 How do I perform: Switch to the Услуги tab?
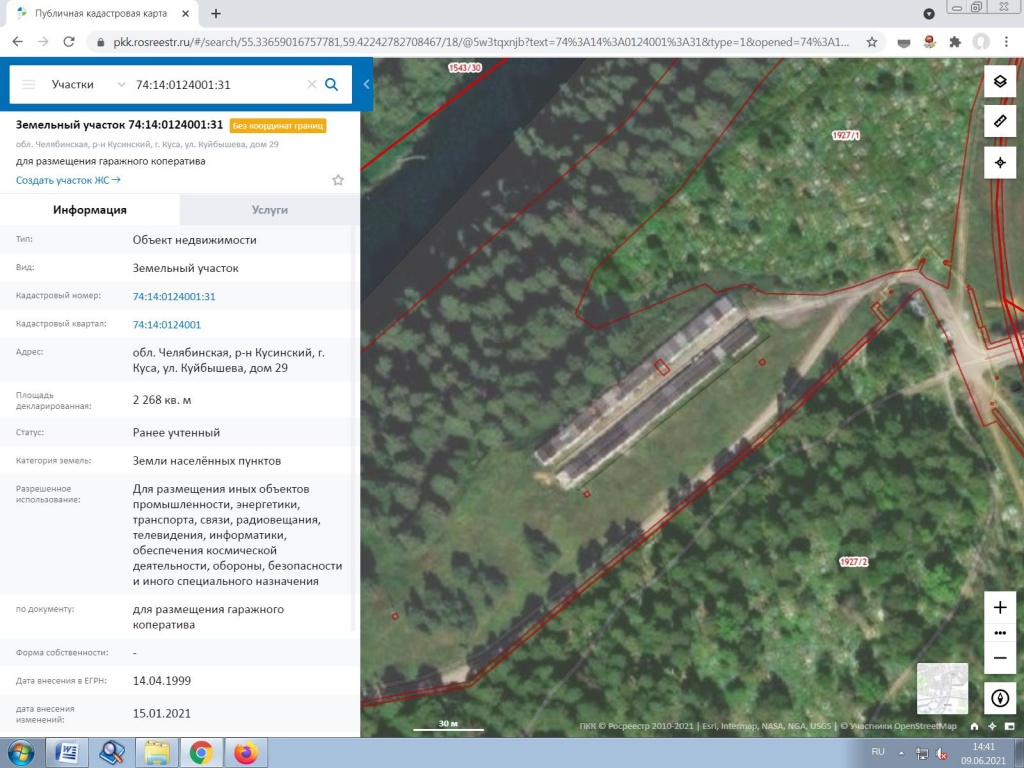point(270,210)
